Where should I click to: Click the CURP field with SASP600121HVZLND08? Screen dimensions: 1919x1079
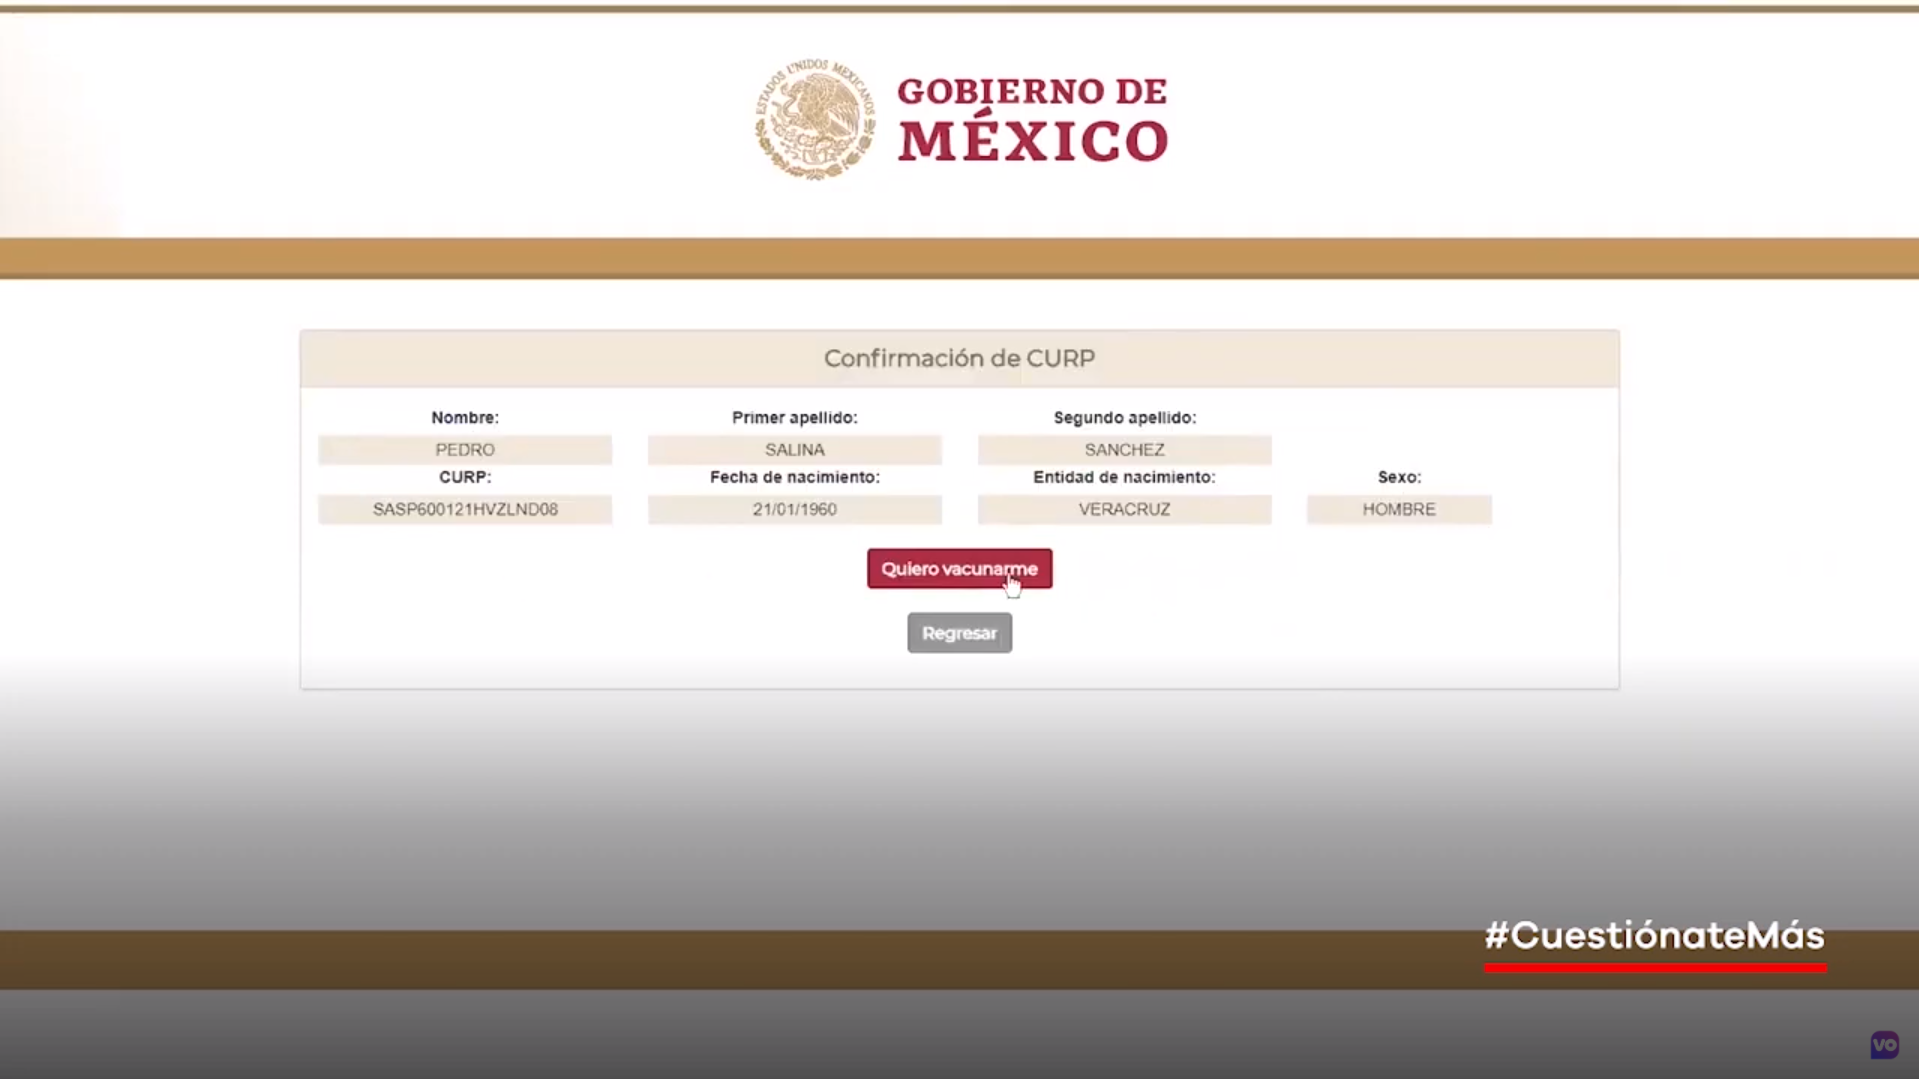point(465,509)
